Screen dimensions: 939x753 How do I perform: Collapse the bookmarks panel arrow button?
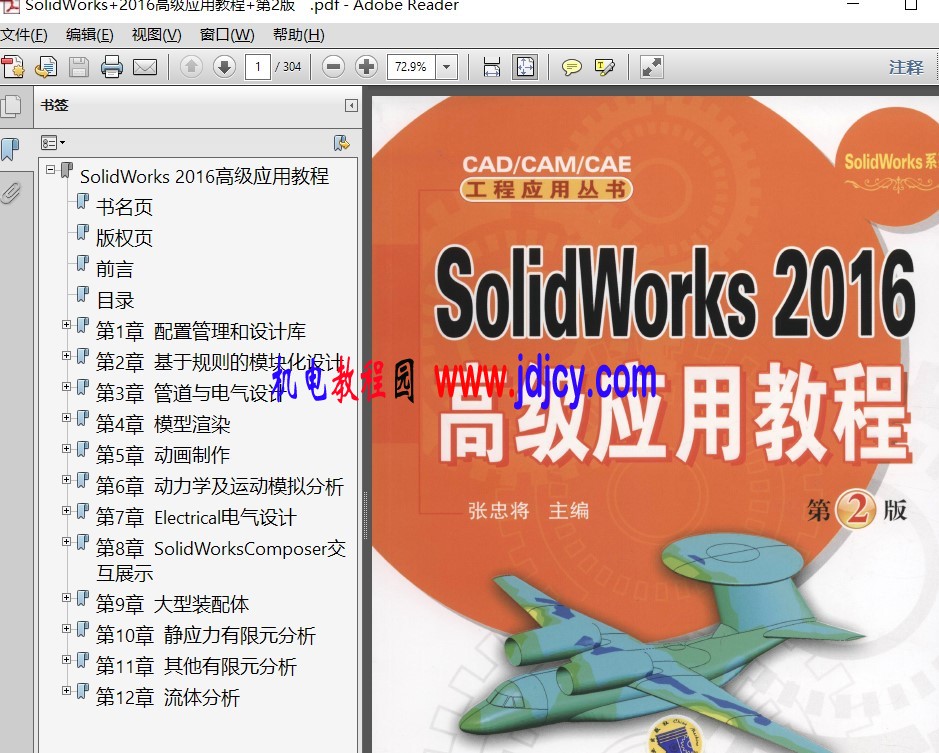point(352,106)
